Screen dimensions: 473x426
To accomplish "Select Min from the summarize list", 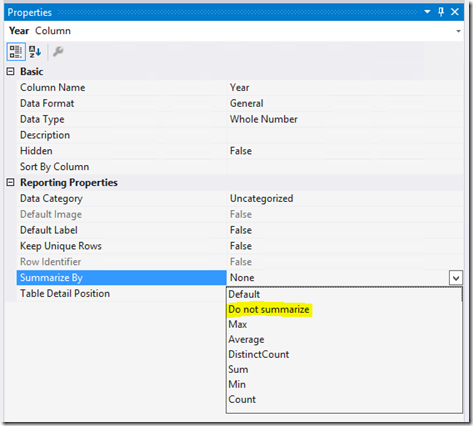I will (x=237, y=384).
